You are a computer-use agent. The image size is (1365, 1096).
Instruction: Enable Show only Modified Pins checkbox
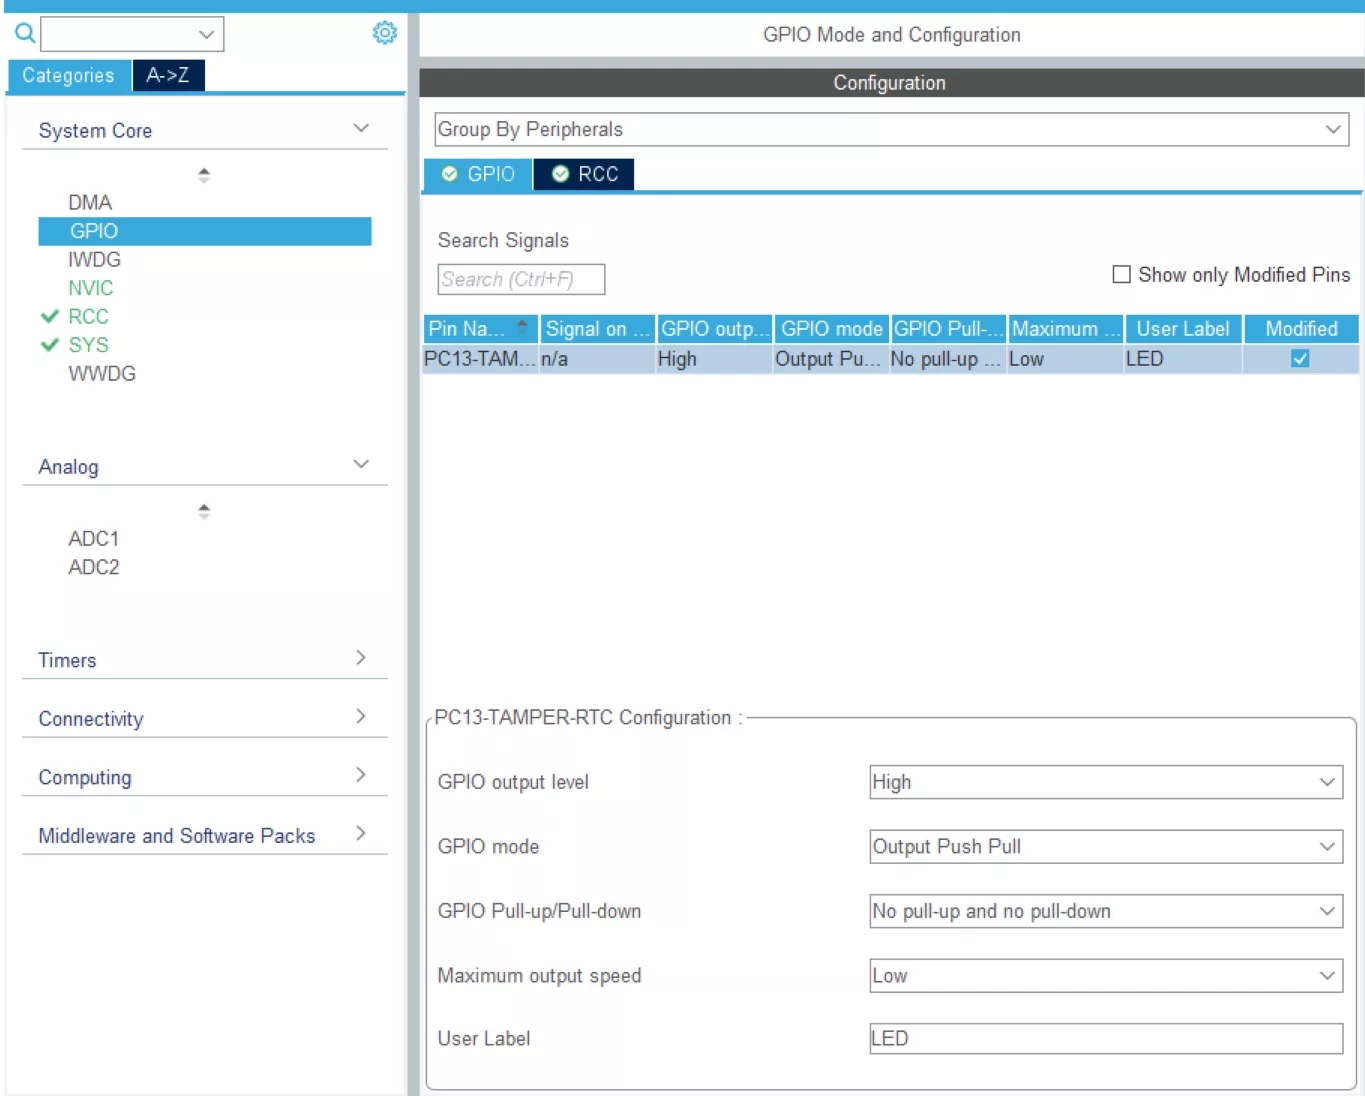1122,274
